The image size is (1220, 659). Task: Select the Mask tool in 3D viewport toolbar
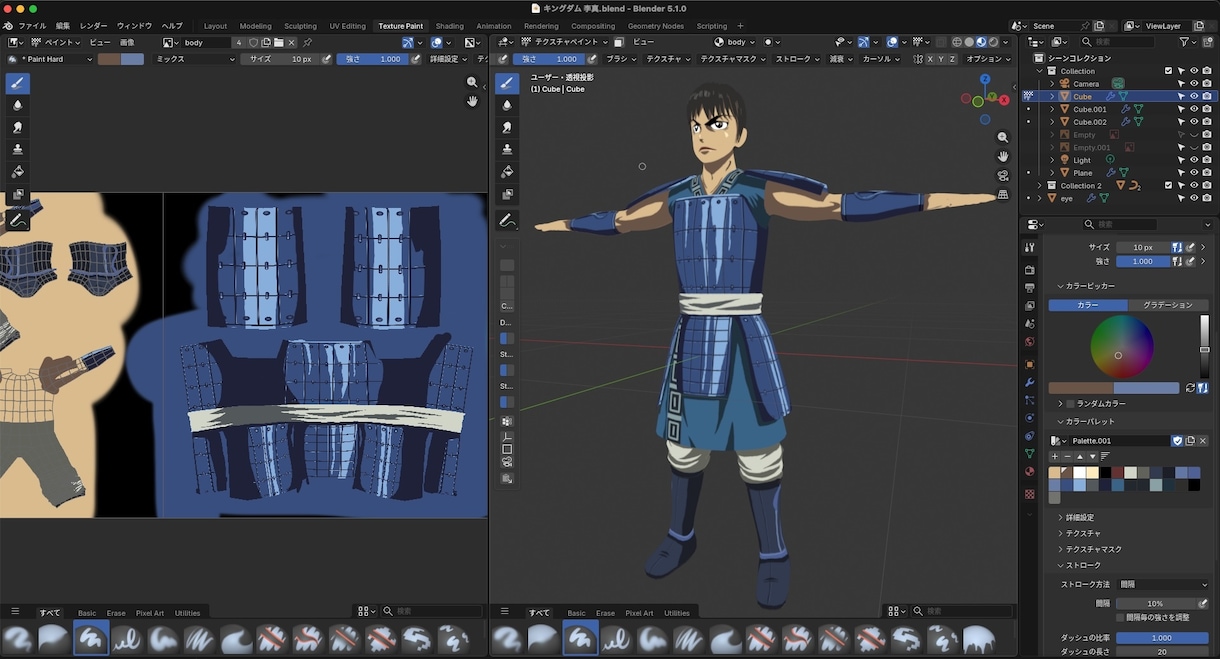pyautogui.click(x=507, y=194)
